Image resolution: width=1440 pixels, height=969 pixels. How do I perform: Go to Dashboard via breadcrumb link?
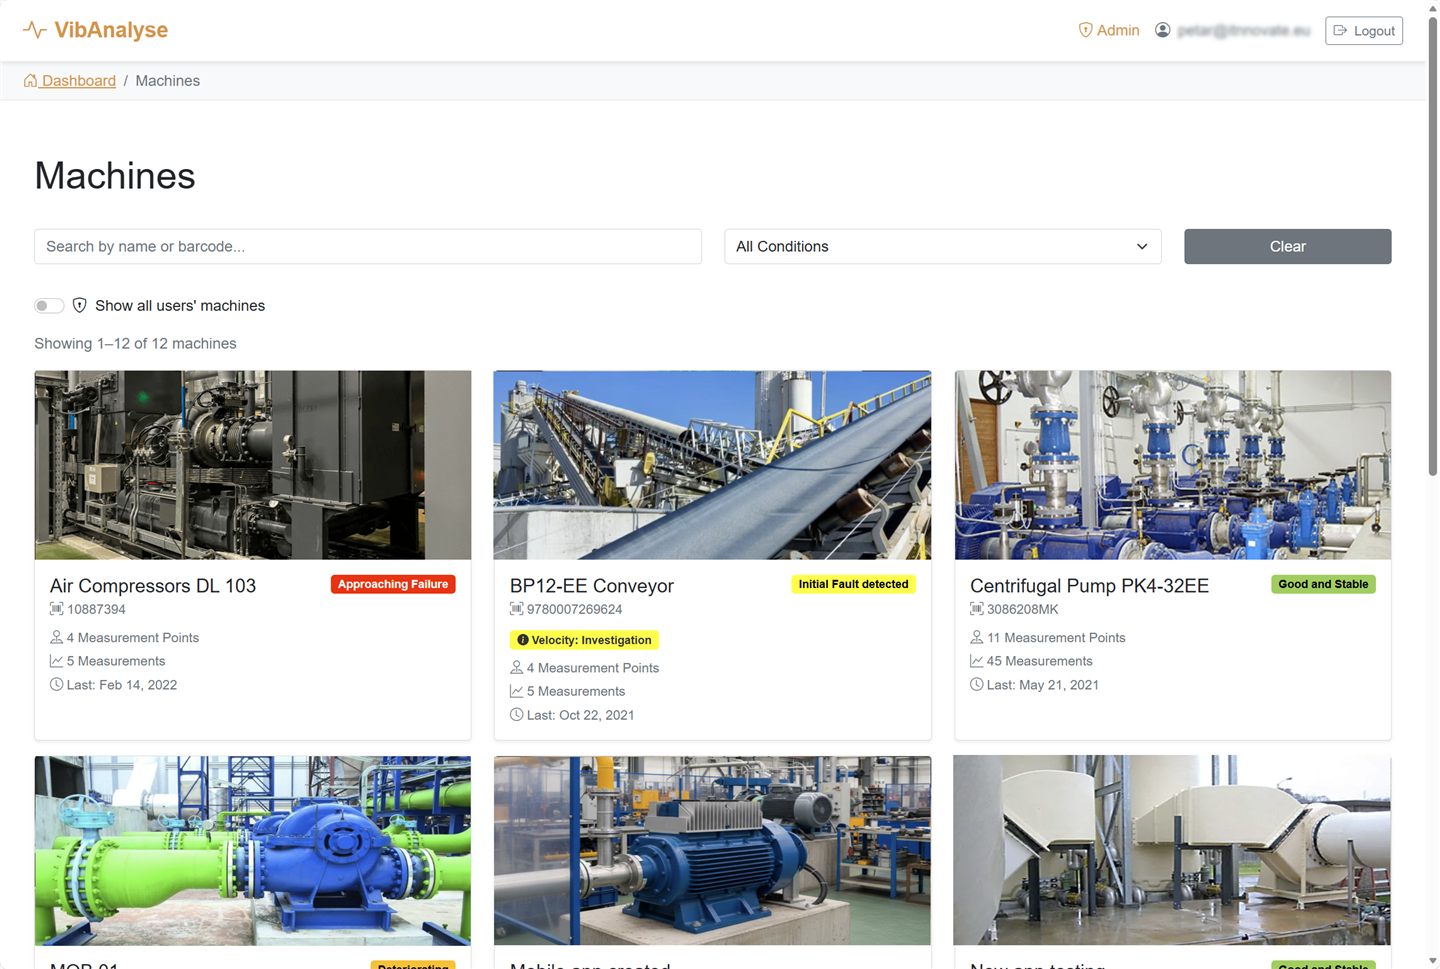click(70, 81)
